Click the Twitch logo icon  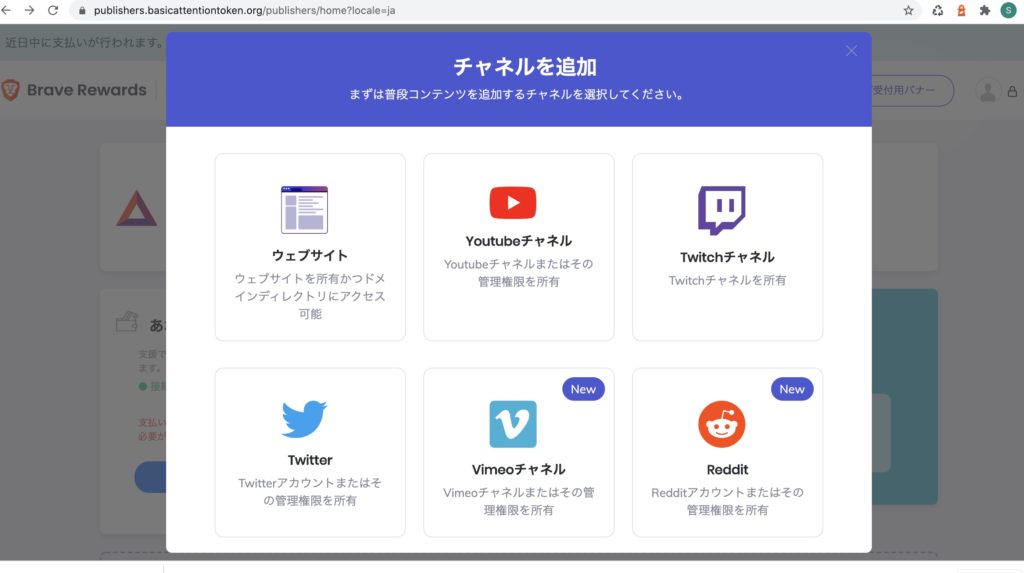tap(722, 210)
